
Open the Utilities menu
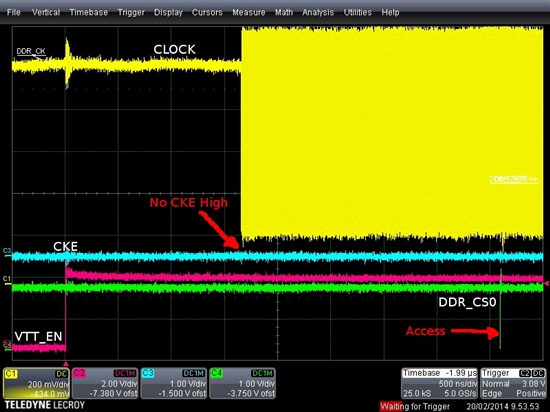(x=358, y=12)
